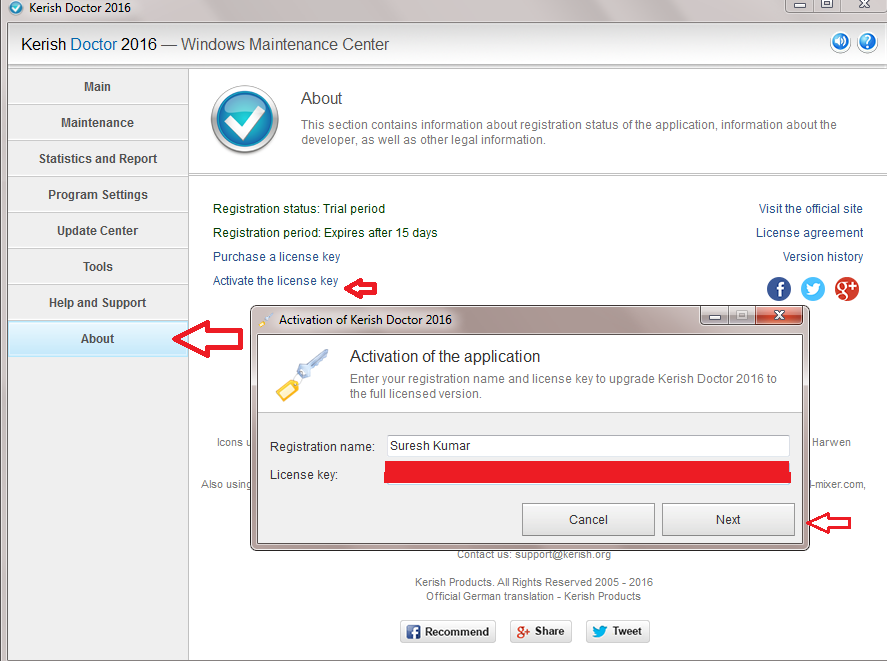Select the About section

98,339
